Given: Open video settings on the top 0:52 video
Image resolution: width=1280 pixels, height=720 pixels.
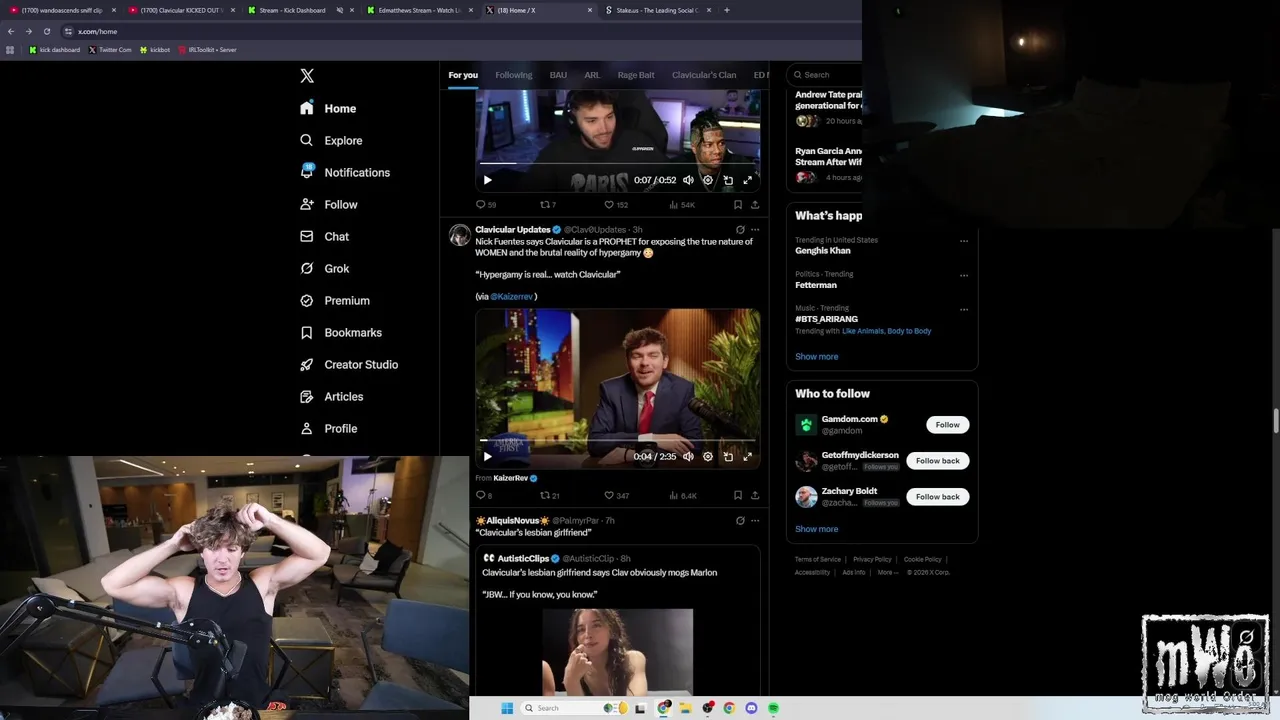Looking at the screenshot, I should click(x=708, y=180).
